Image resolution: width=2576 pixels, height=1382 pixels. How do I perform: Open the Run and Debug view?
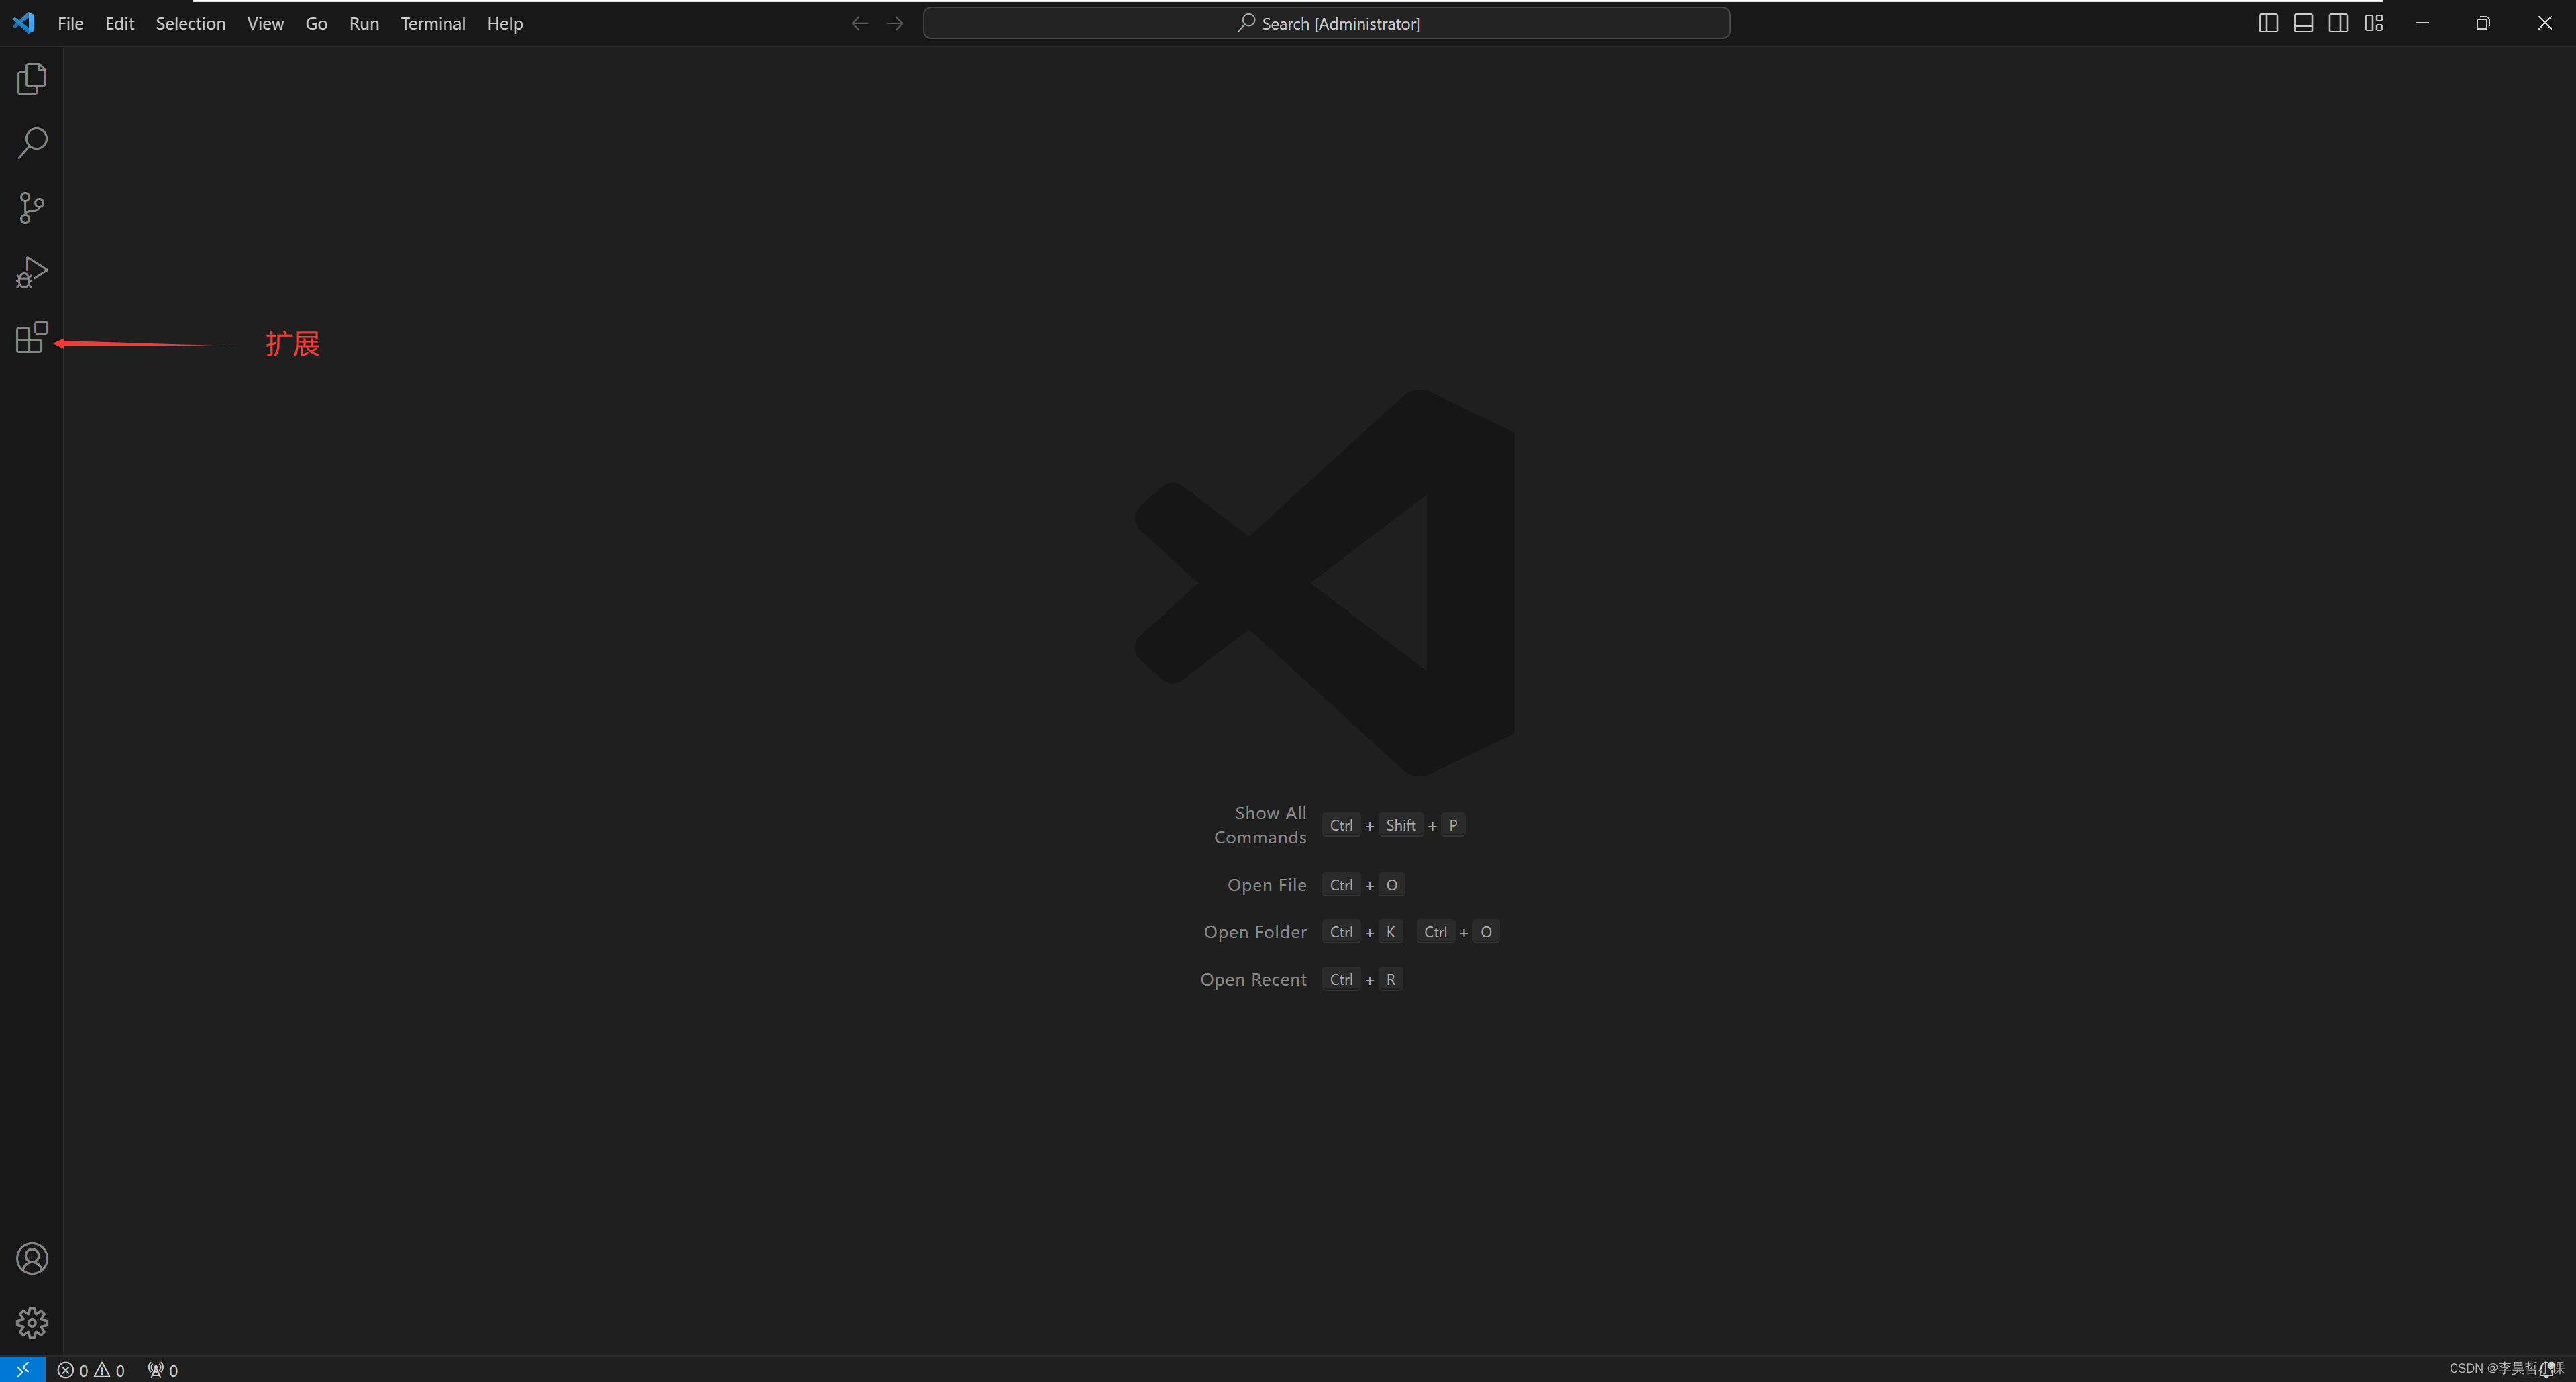pos(32,272)
